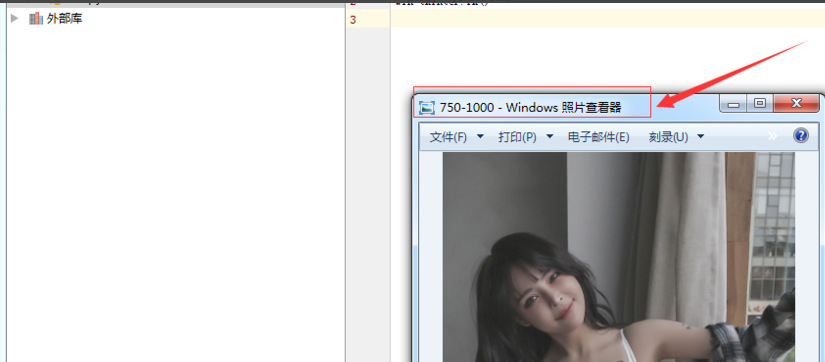Viewport: 825px width, 362px height.
Task: Expand the 文件(F) dropdown arrow
Action: click(x=480, y=137)
